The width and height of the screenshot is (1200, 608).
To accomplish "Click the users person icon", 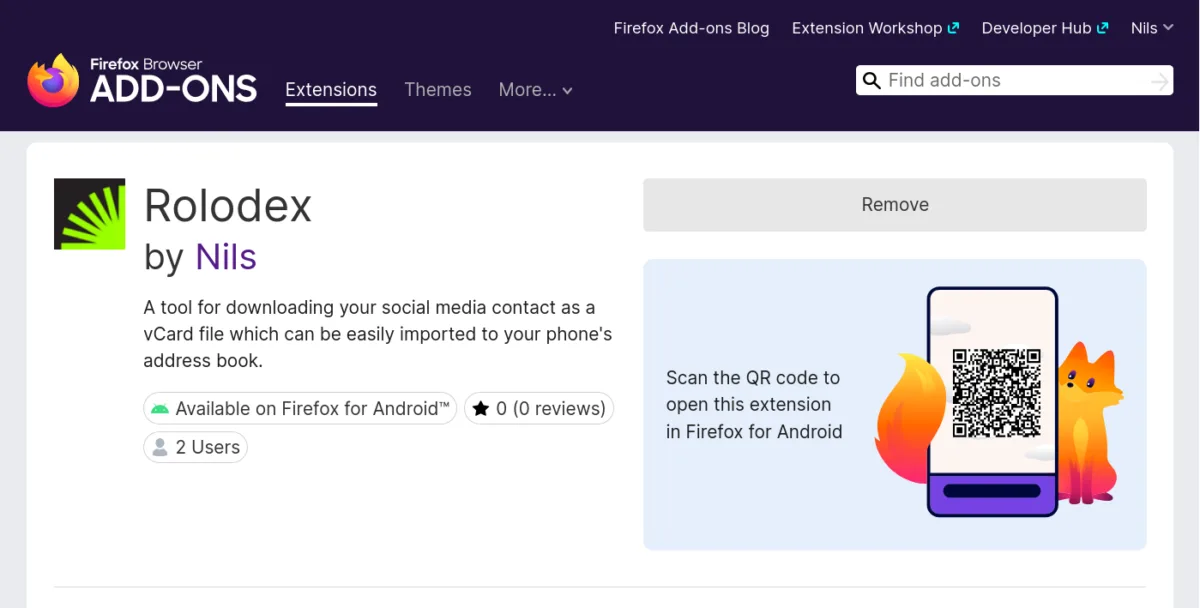I will pos(159,447).
